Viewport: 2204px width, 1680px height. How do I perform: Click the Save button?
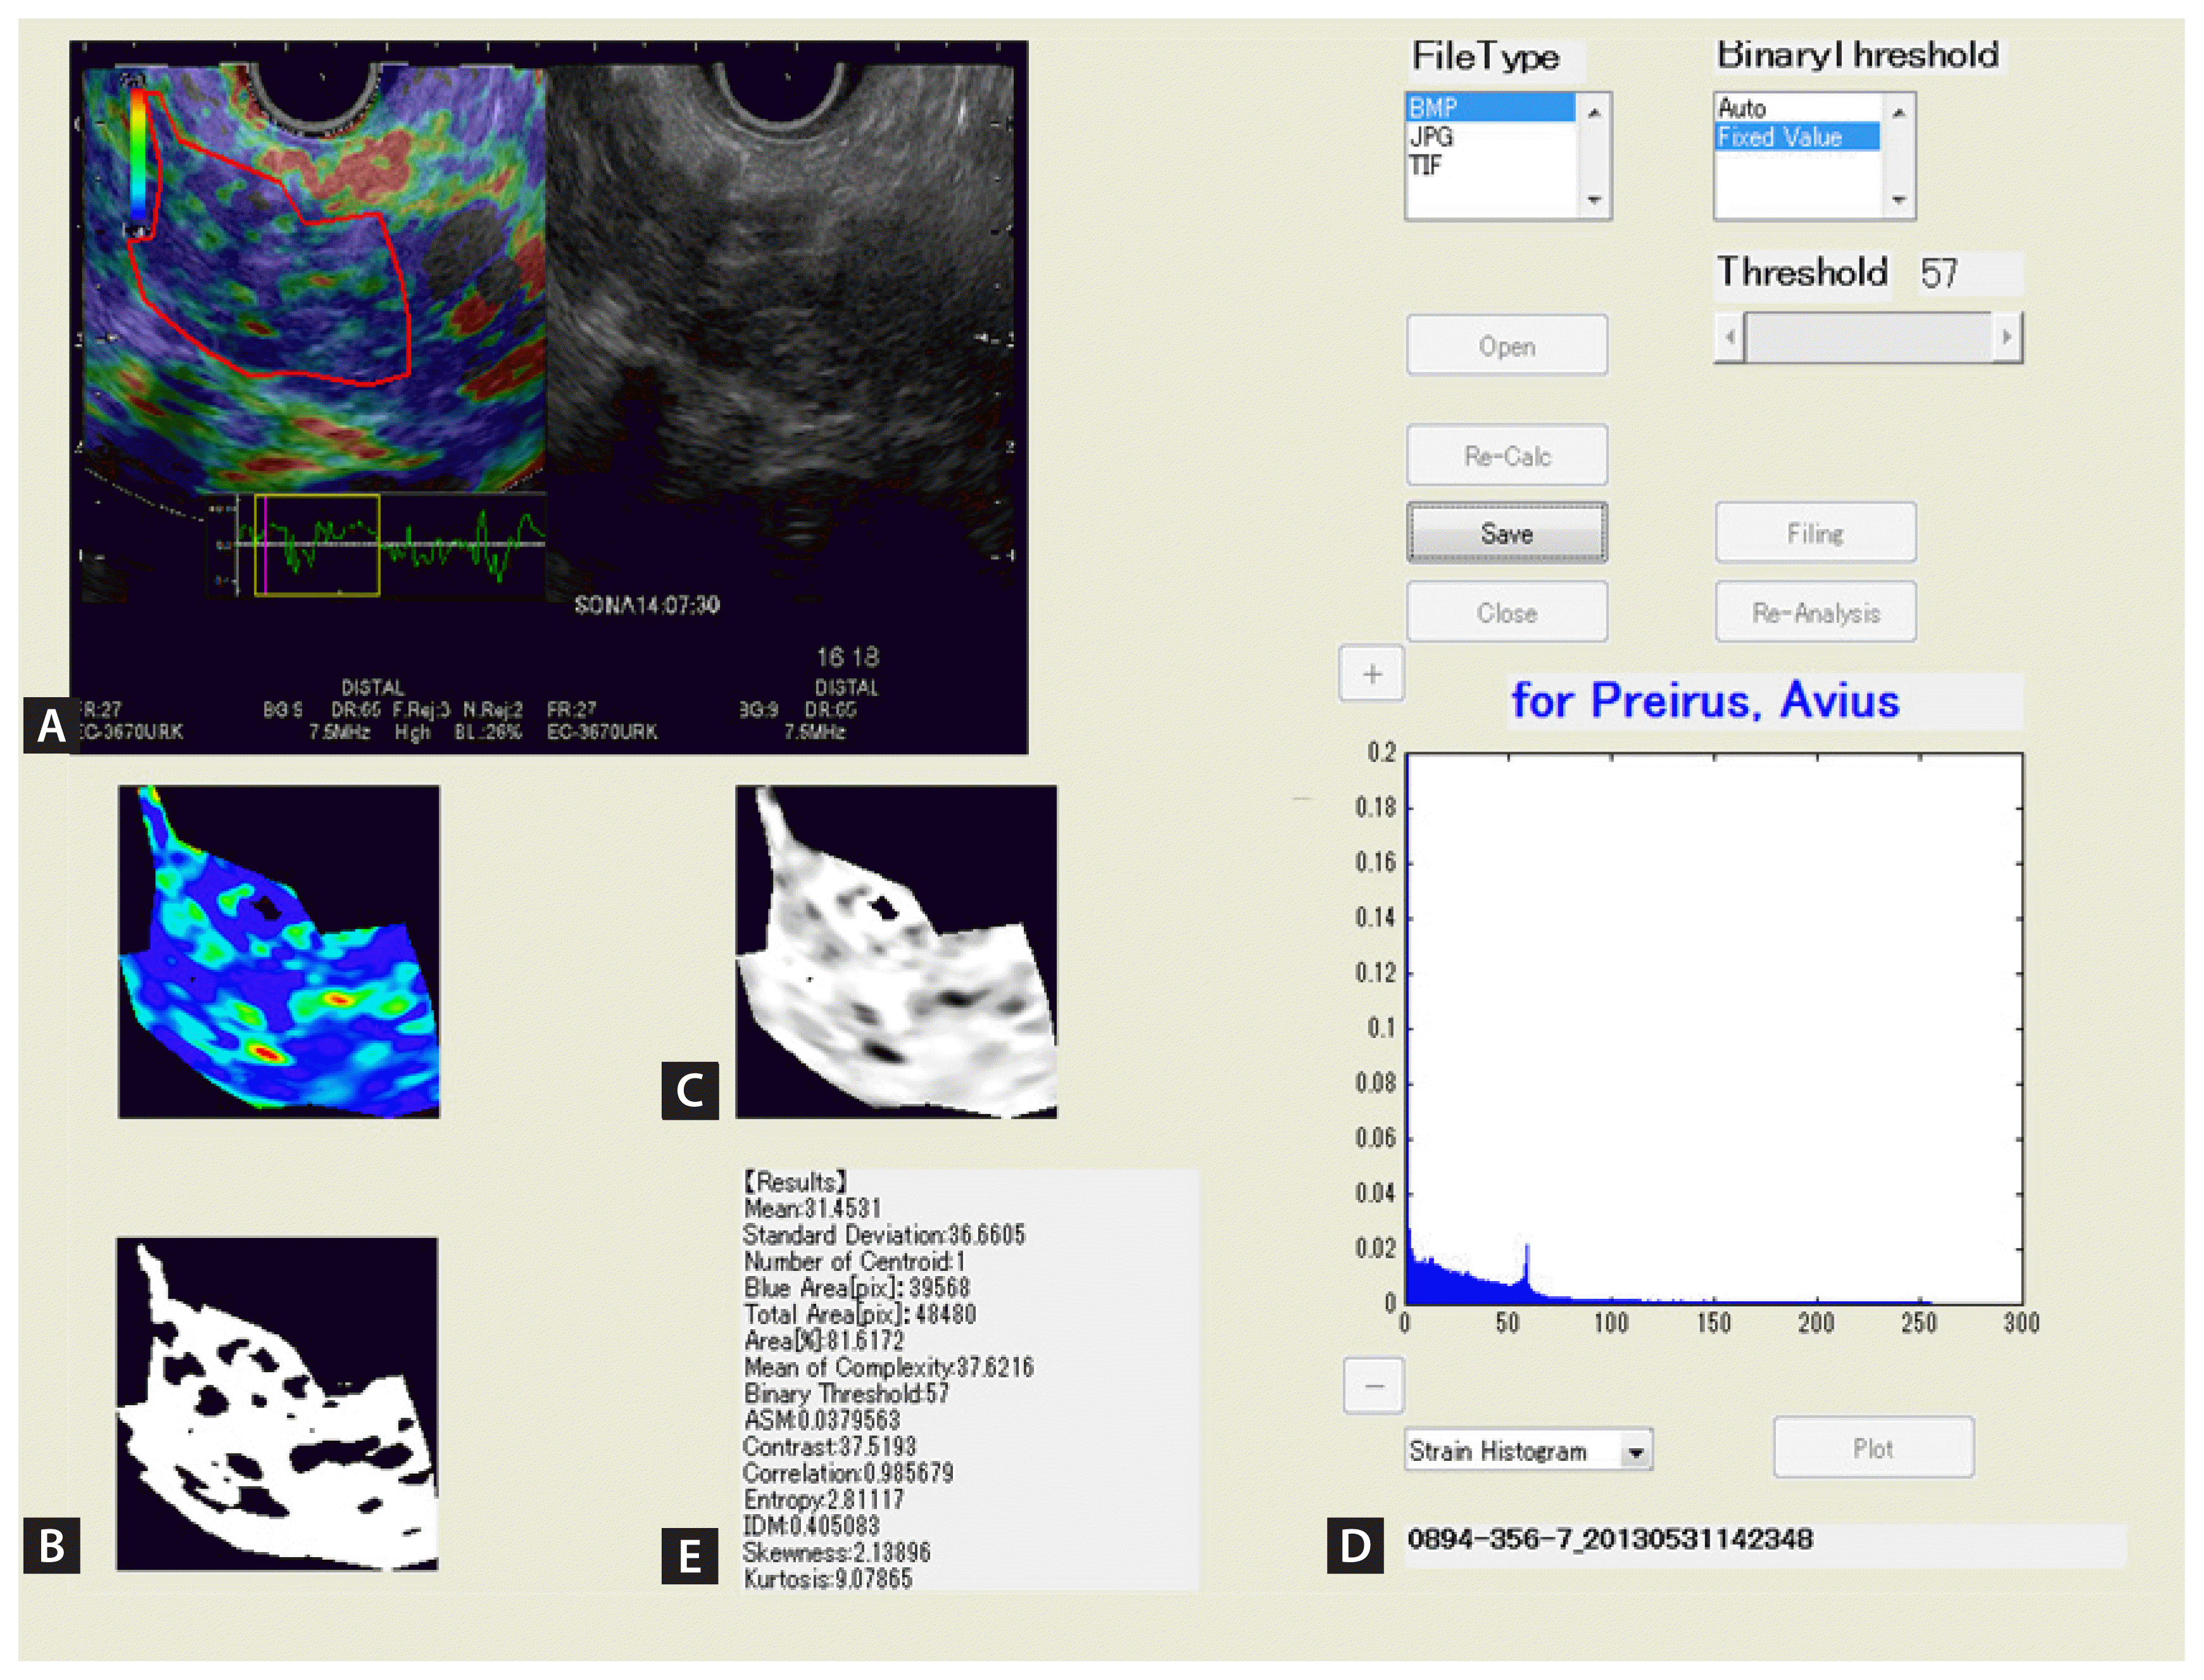(1507, 533)
